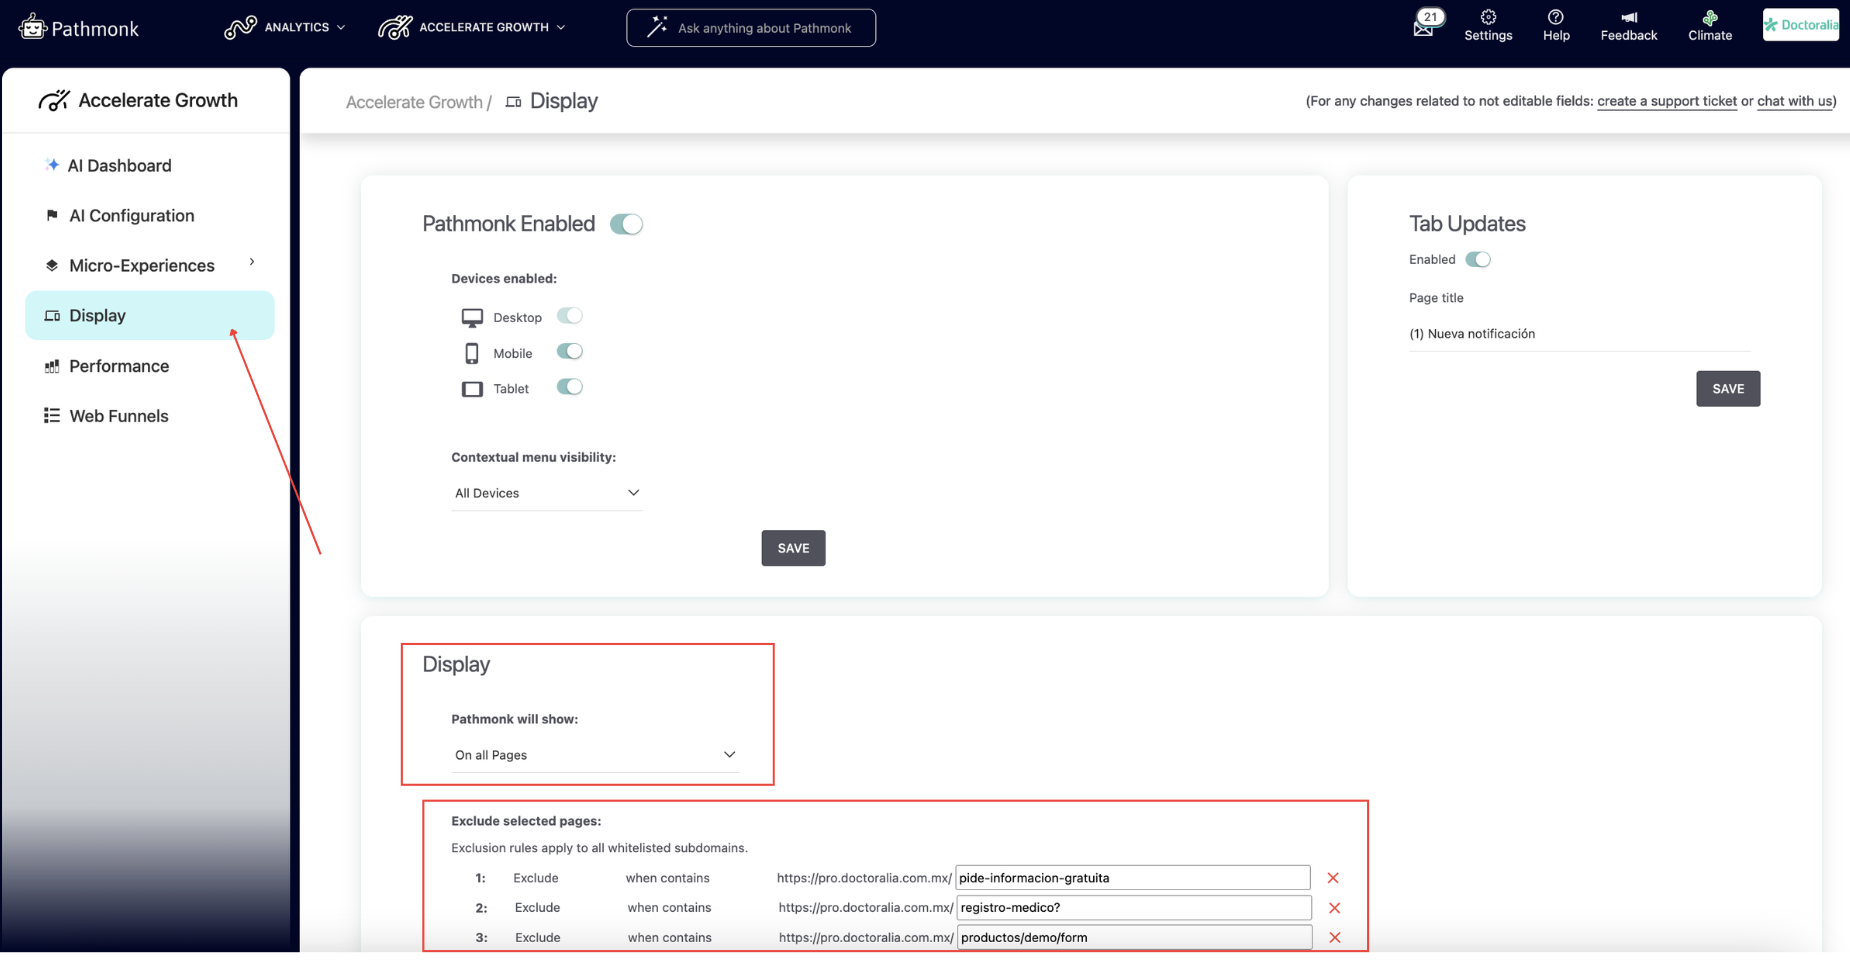
Task: Expand the Micro-Experiences submenu arrow
Action: click(x=252, y=262)
